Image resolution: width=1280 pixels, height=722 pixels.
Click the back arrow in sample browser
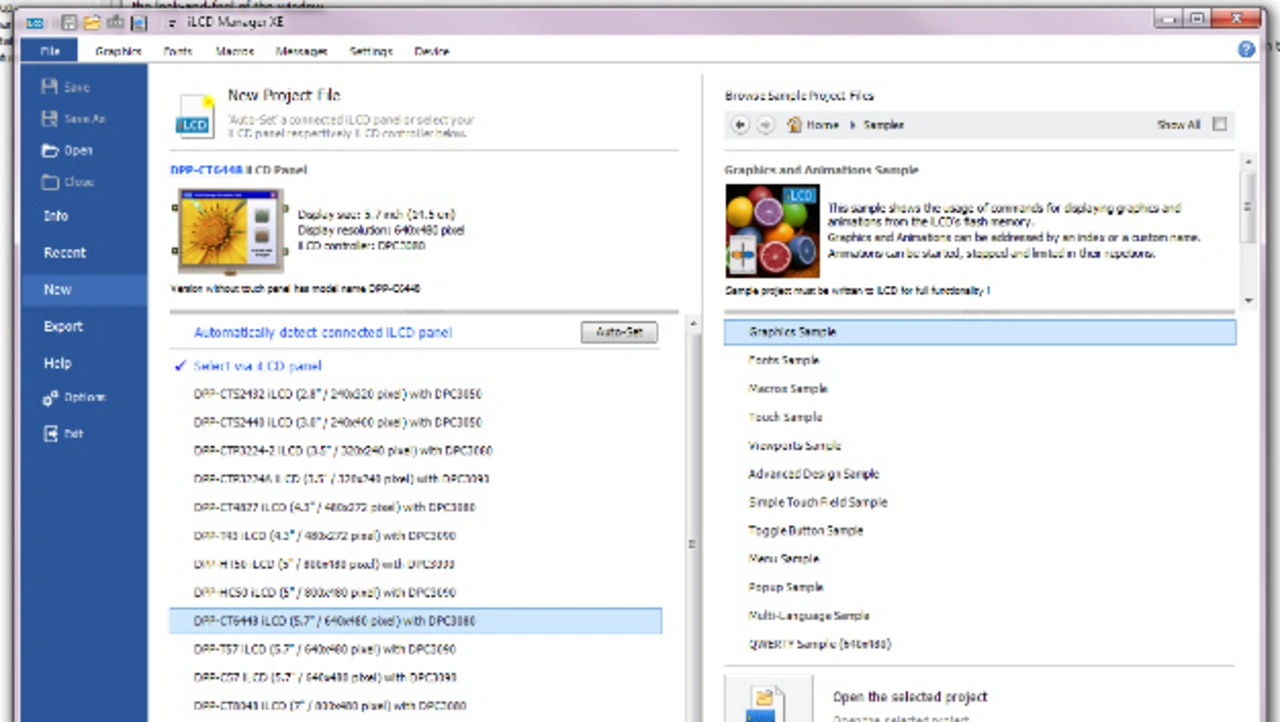[x=740, y=125]
